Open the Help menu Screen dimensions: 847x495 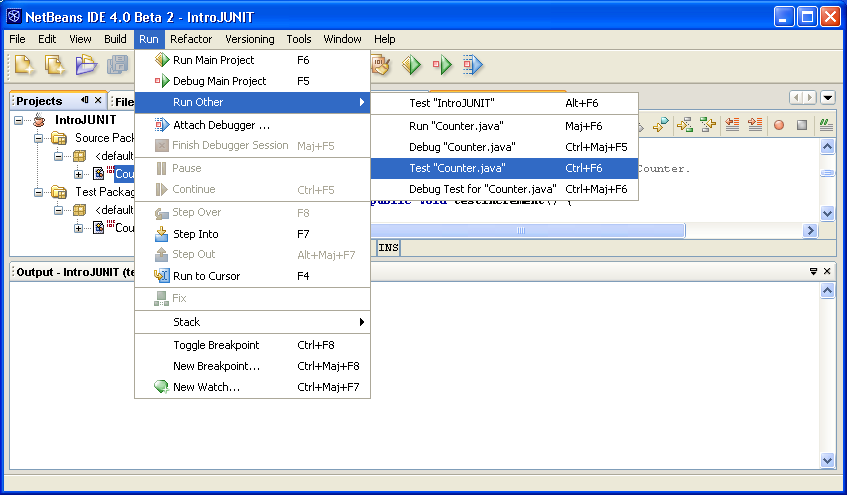point(385,39)
